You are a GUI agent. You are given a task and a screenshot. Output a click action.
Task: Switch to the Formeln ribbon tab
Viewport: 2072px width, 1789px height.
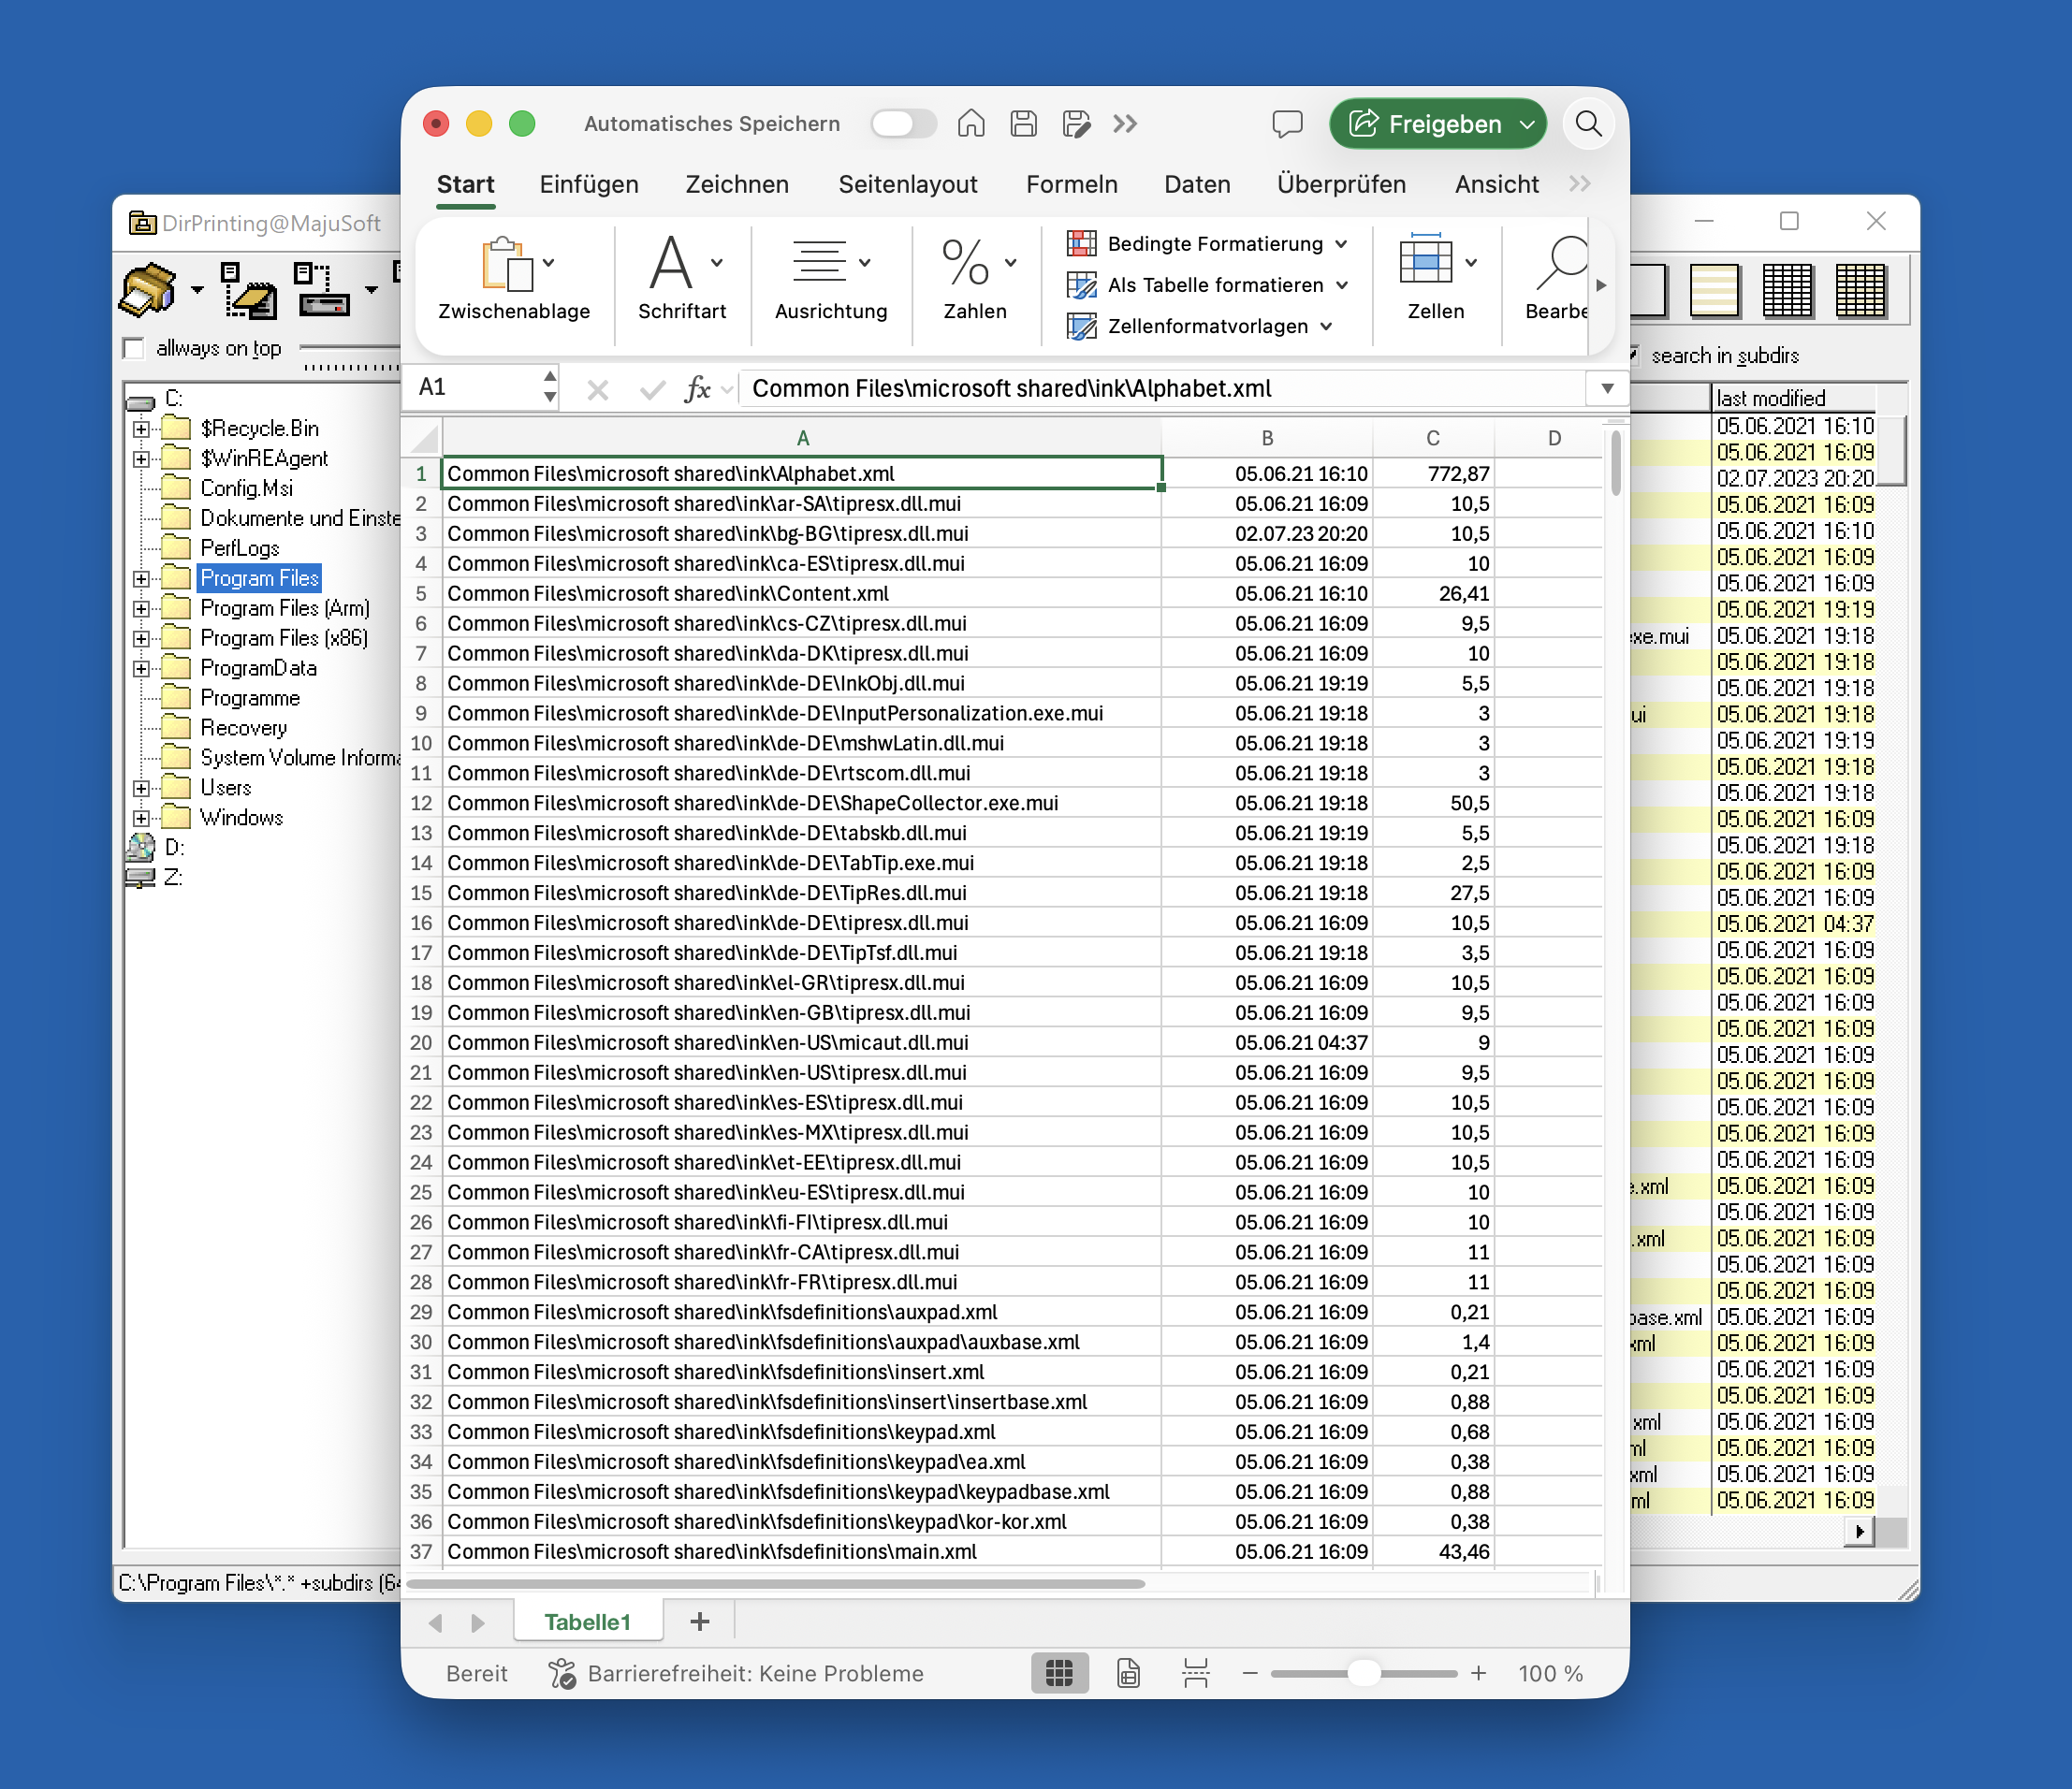(x=1071, y=184)
